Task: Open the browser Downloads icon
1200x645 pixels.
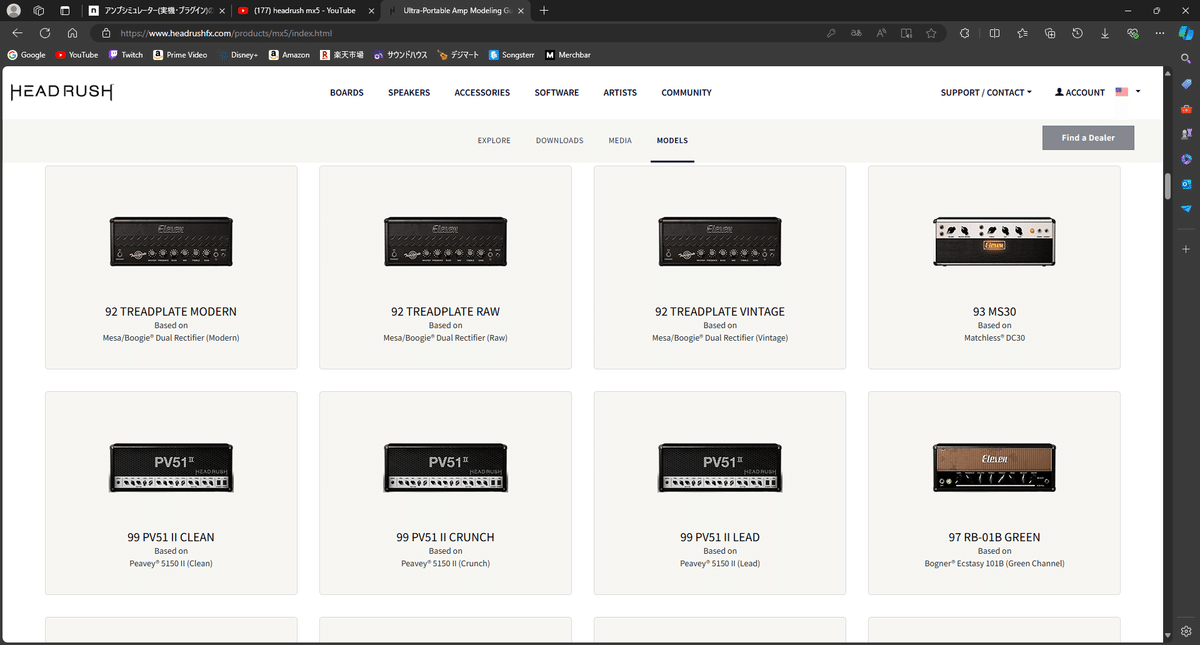Action: click(1104, 32)
